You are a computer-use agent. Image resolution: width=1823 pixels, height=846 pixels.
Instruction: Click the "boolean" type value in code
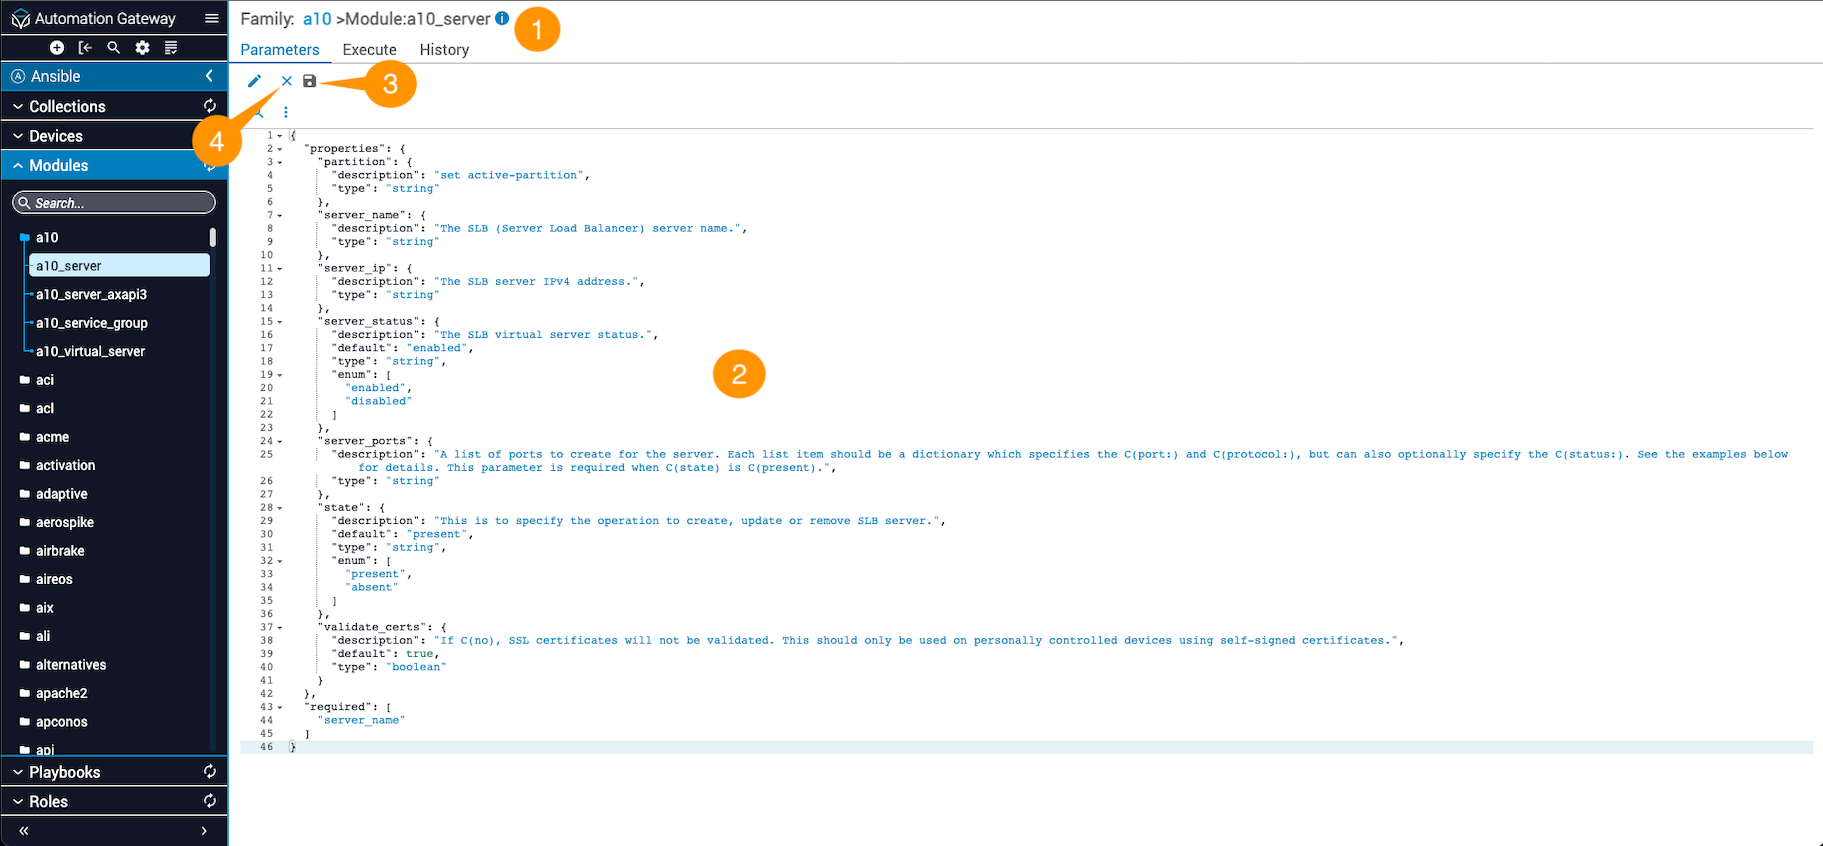click(x=417, y=667)
